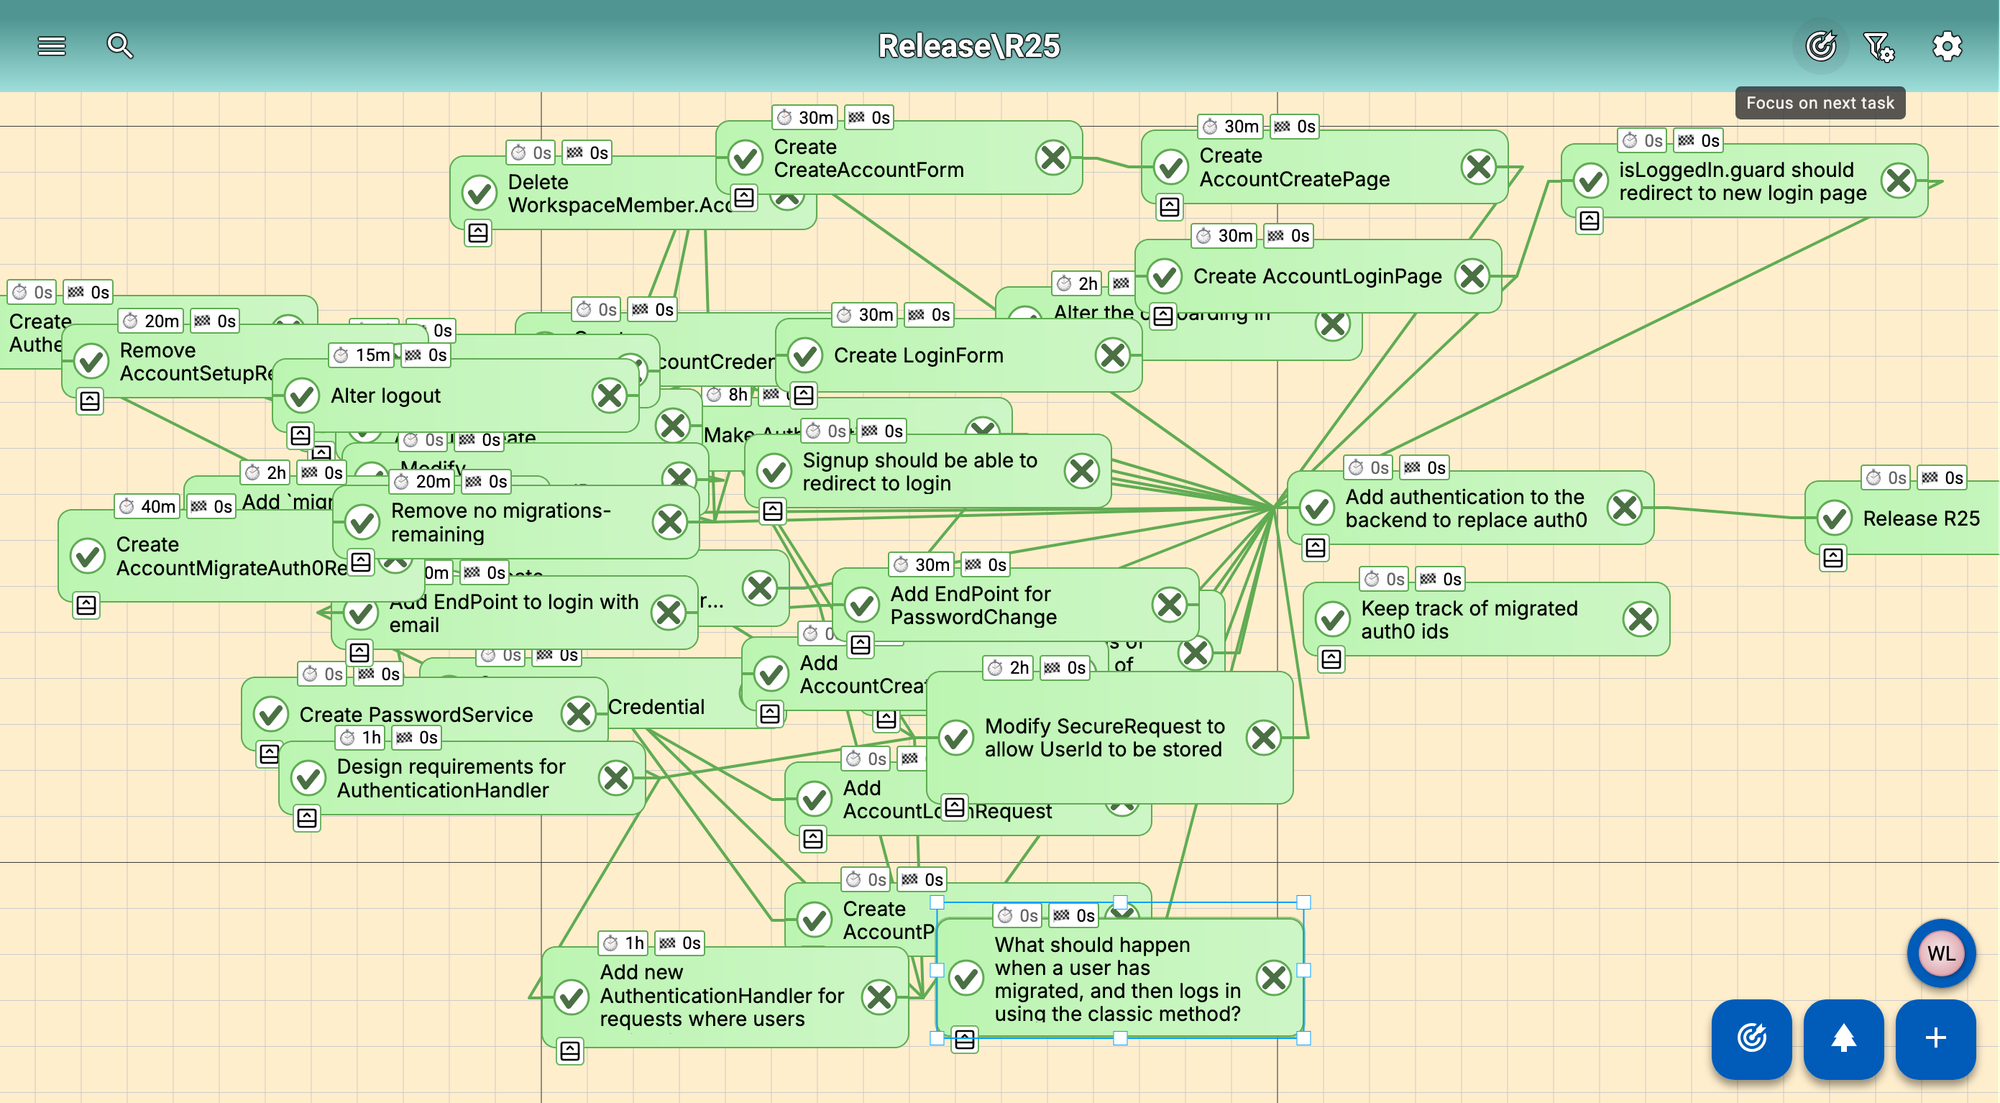Expand details under Design requirements for AuthenticationHandler

tap(306, 820)
